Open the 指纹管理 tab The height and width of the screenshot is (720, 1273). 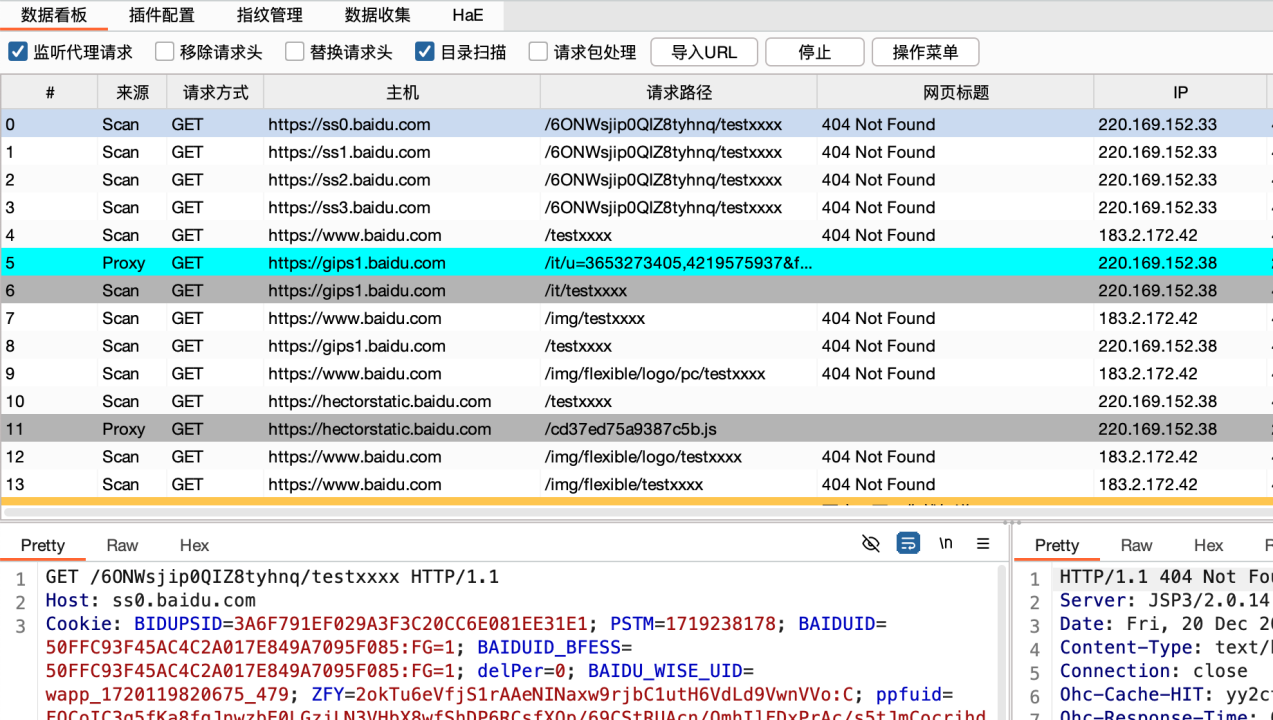click(x=269, y=15)
